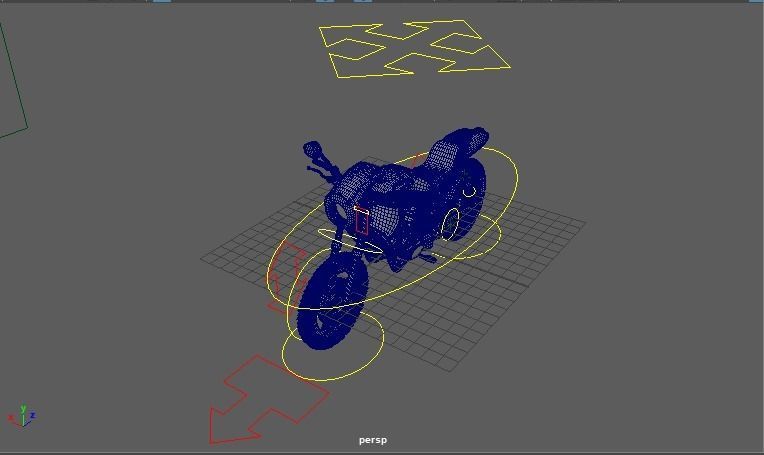
Task: Select the yellow ground circle under the front wheel
Action: [333, 346]
